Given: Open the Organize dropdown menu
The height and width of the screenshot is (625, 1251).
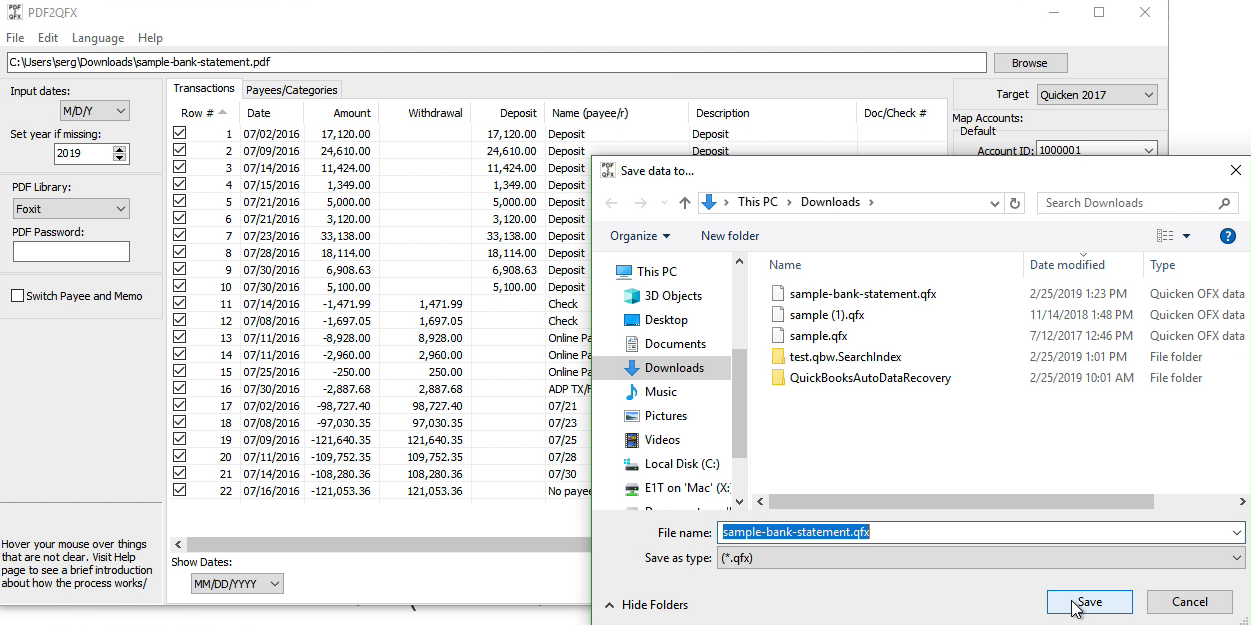Looking at the screenshot, I should (x=640, y=236).
